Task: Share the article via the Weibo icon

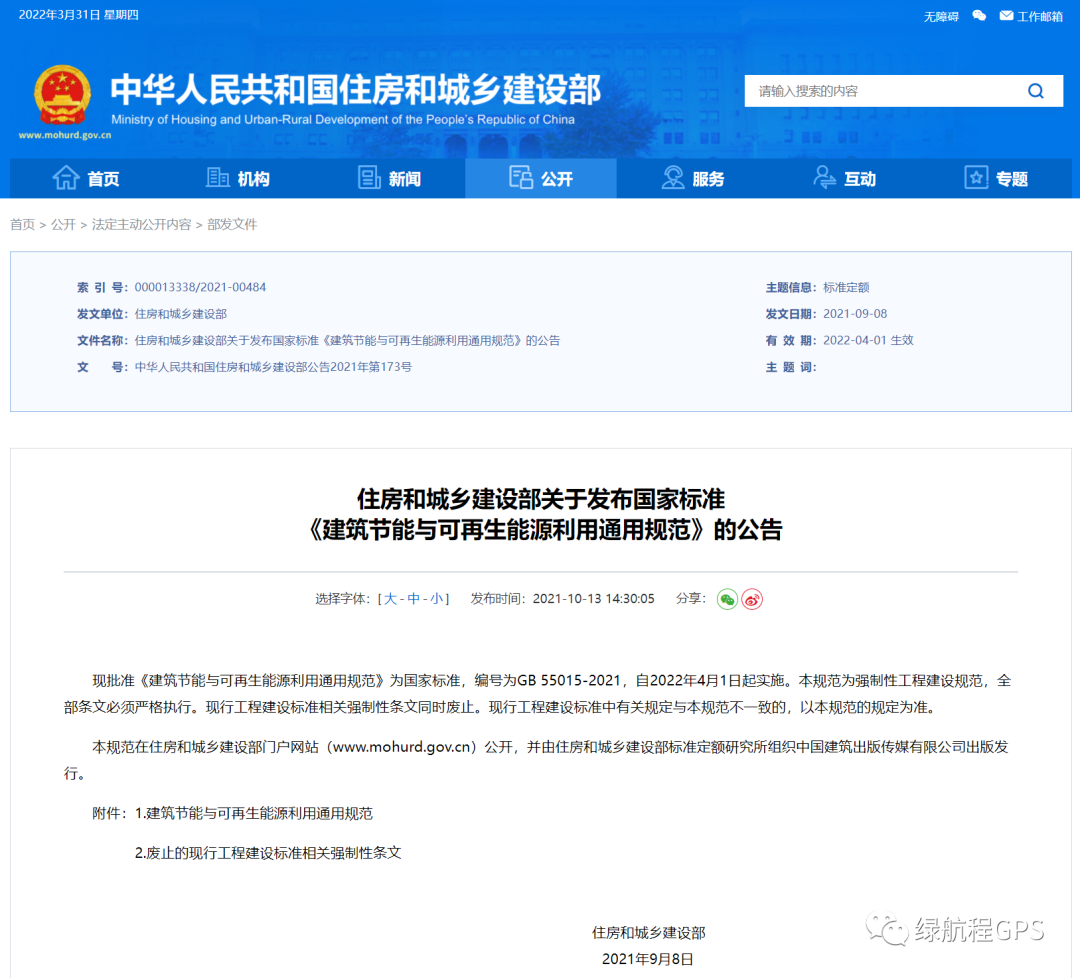Action: point(751,598)
